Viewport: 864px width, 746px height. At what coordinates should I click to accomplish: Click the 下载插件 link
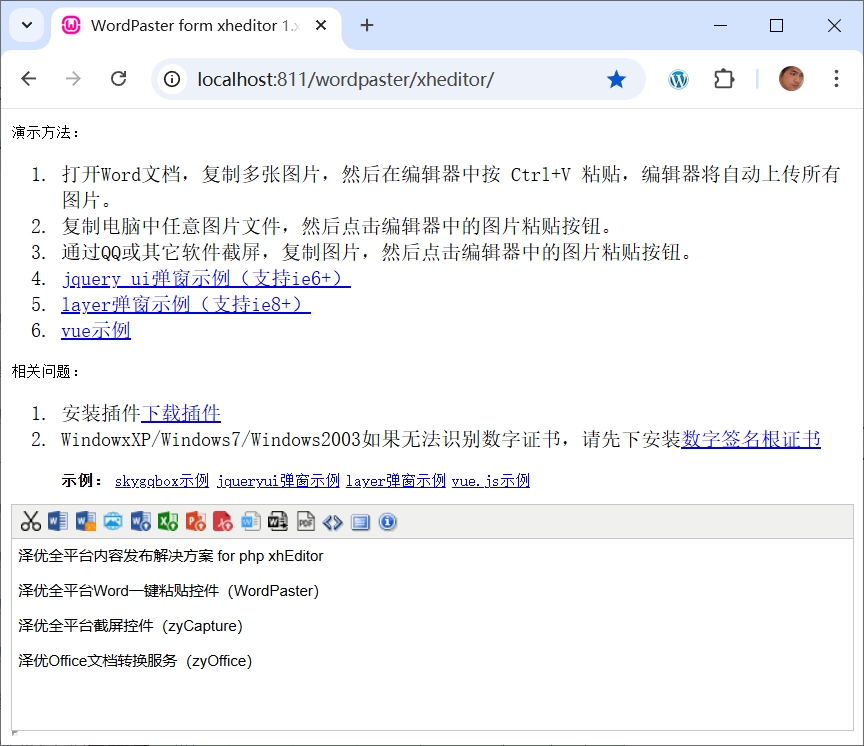pyautogui.click(x=180, y=414)
